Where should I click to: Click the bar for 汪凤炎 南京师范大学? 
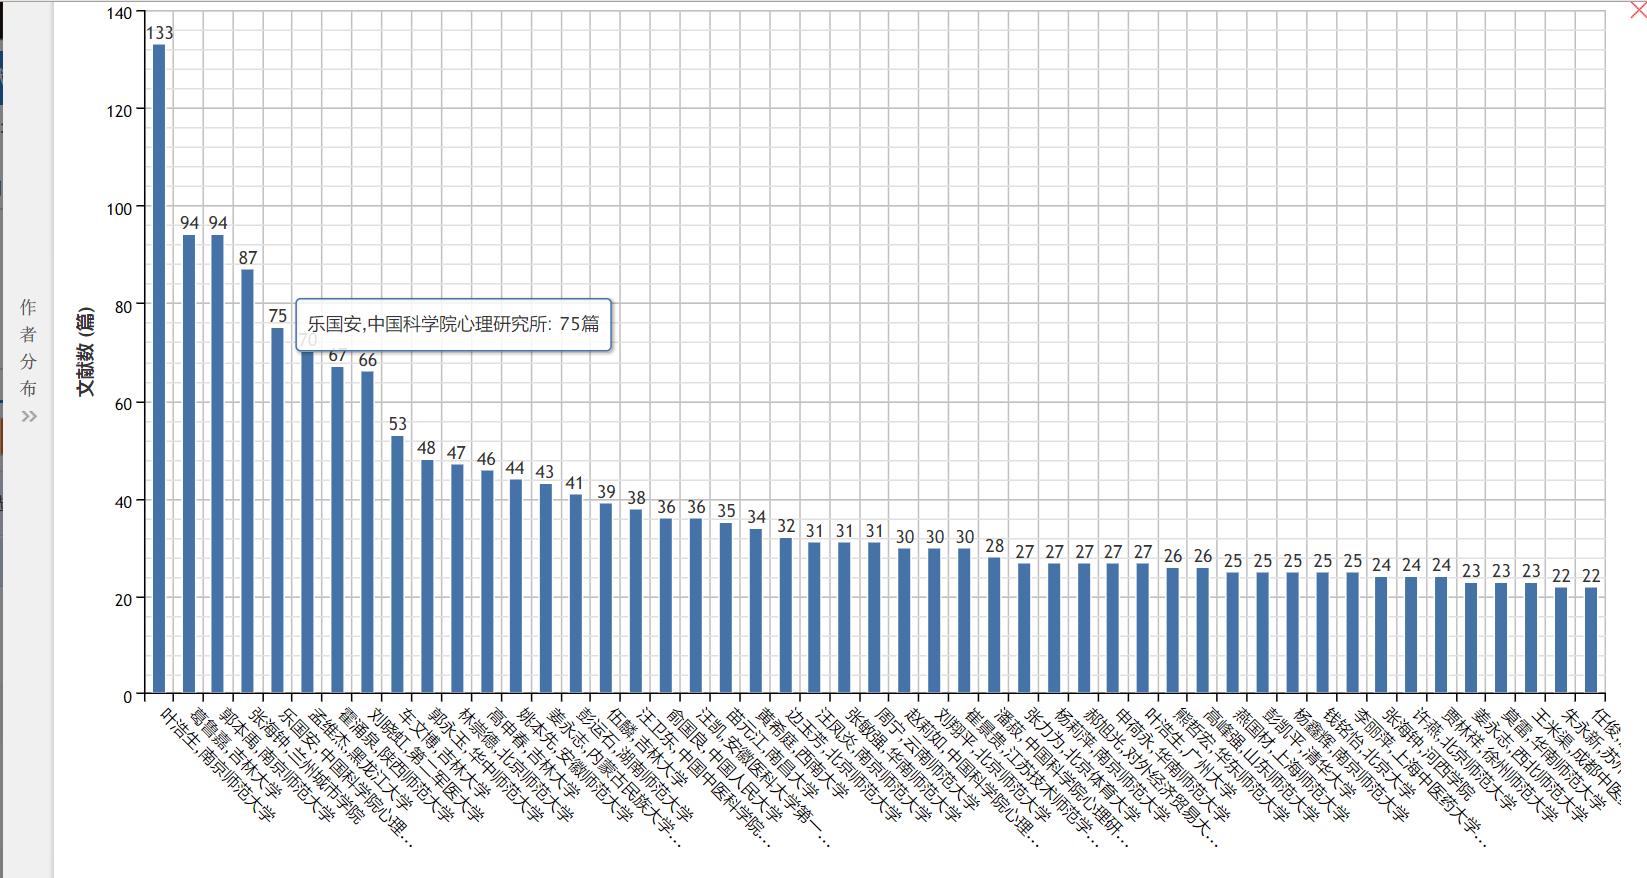point(814,618)
